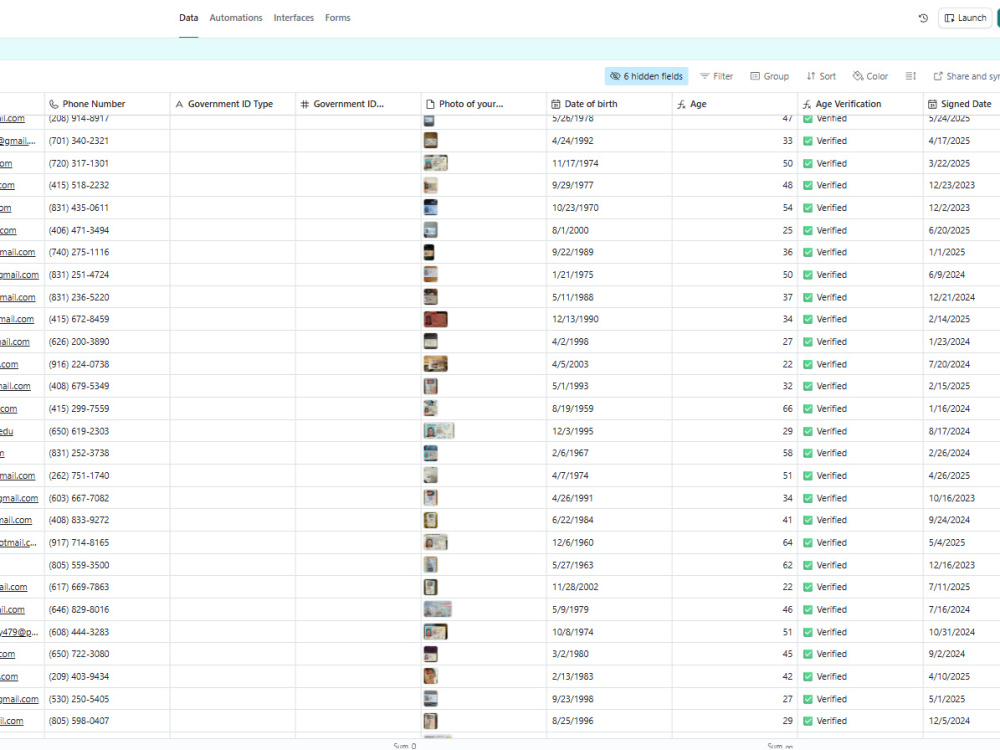Click Verified checkmark for 9/22/1989 row

point(808,253)
